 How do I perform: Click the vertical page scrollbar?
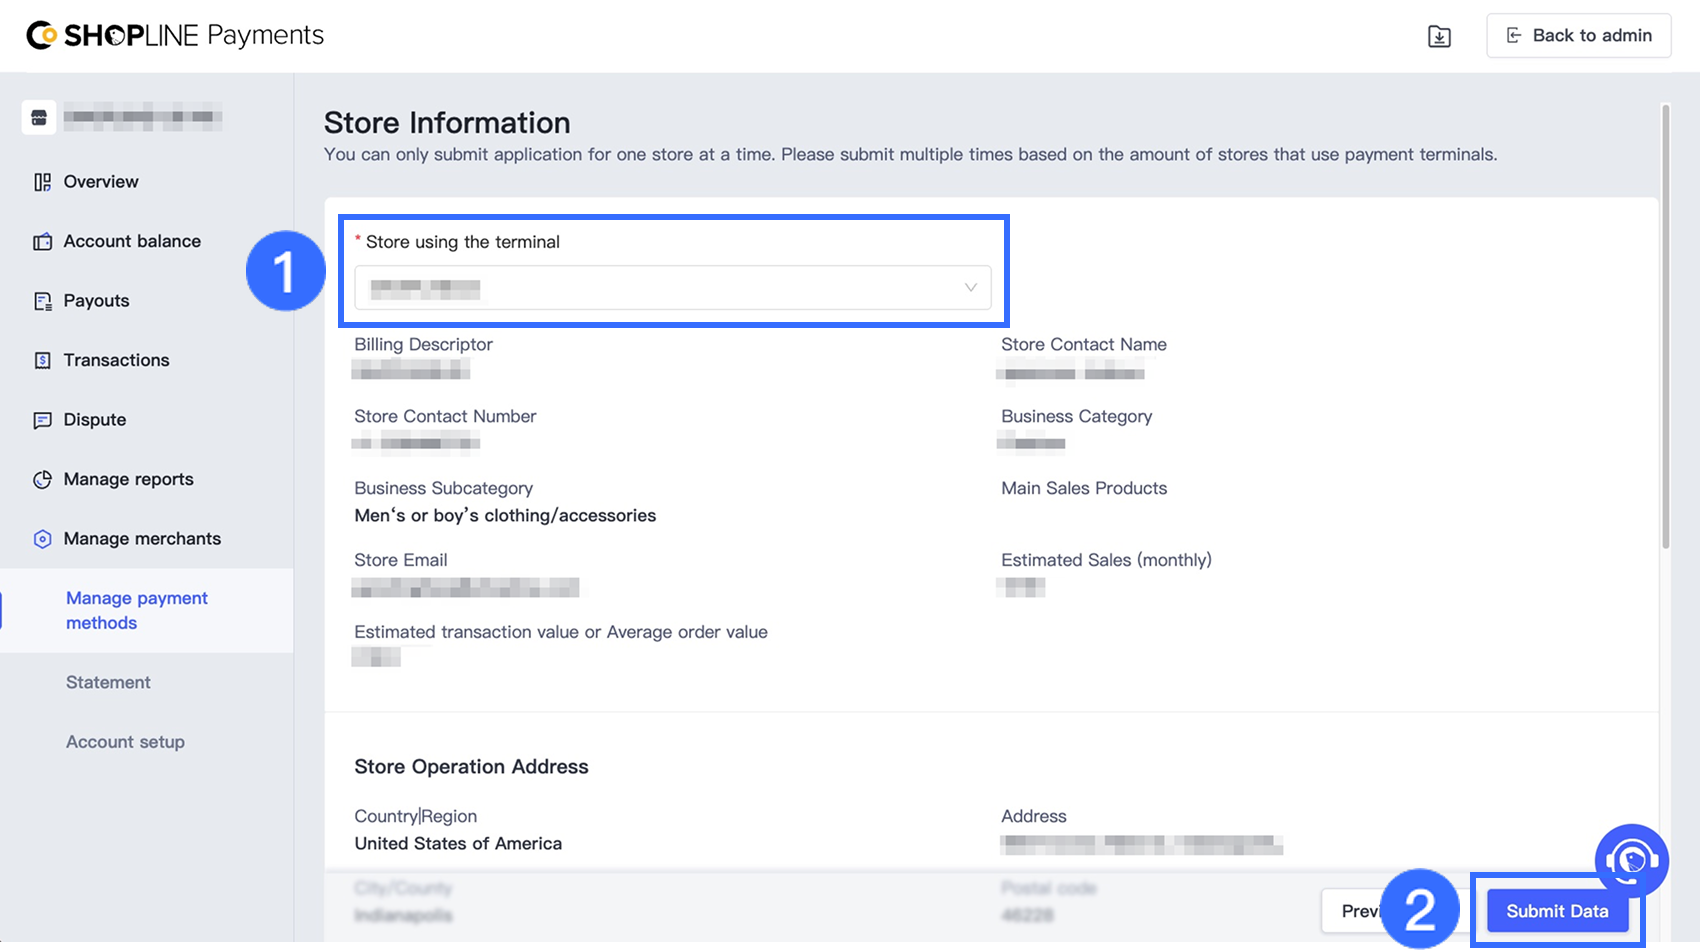pos(1665,330)
